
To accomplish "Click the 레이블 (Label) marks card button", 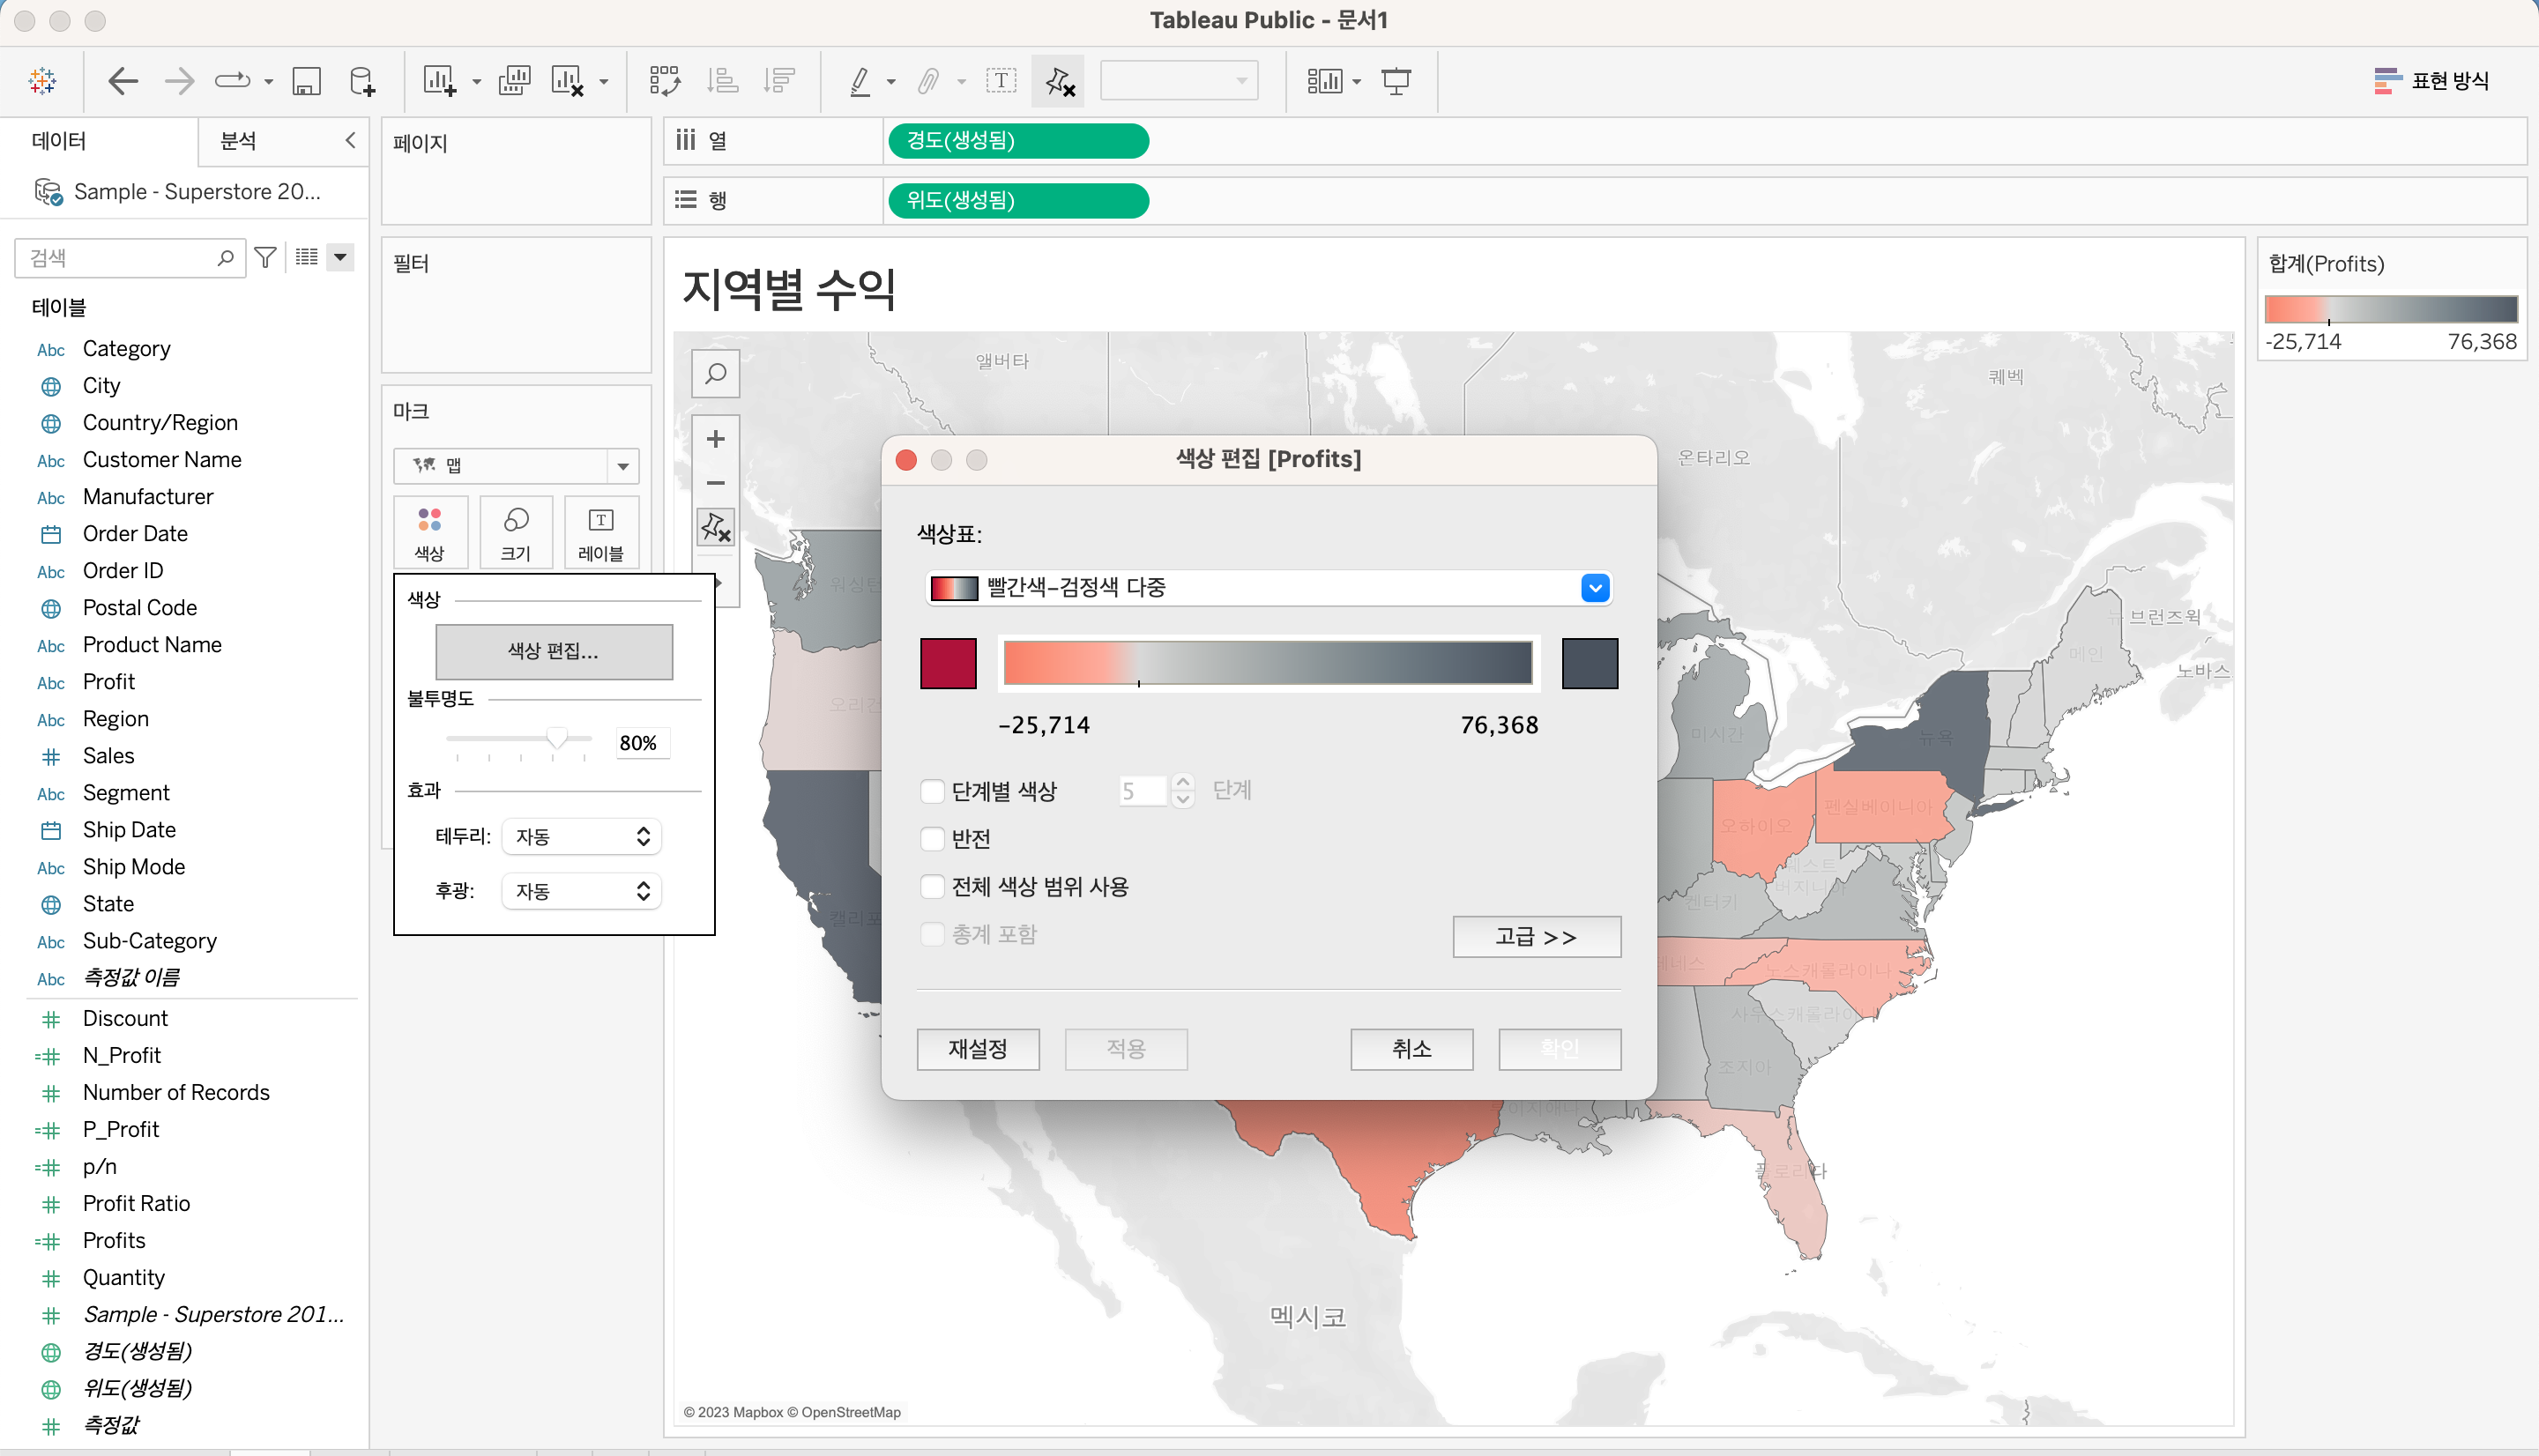I will coord(601,532).
